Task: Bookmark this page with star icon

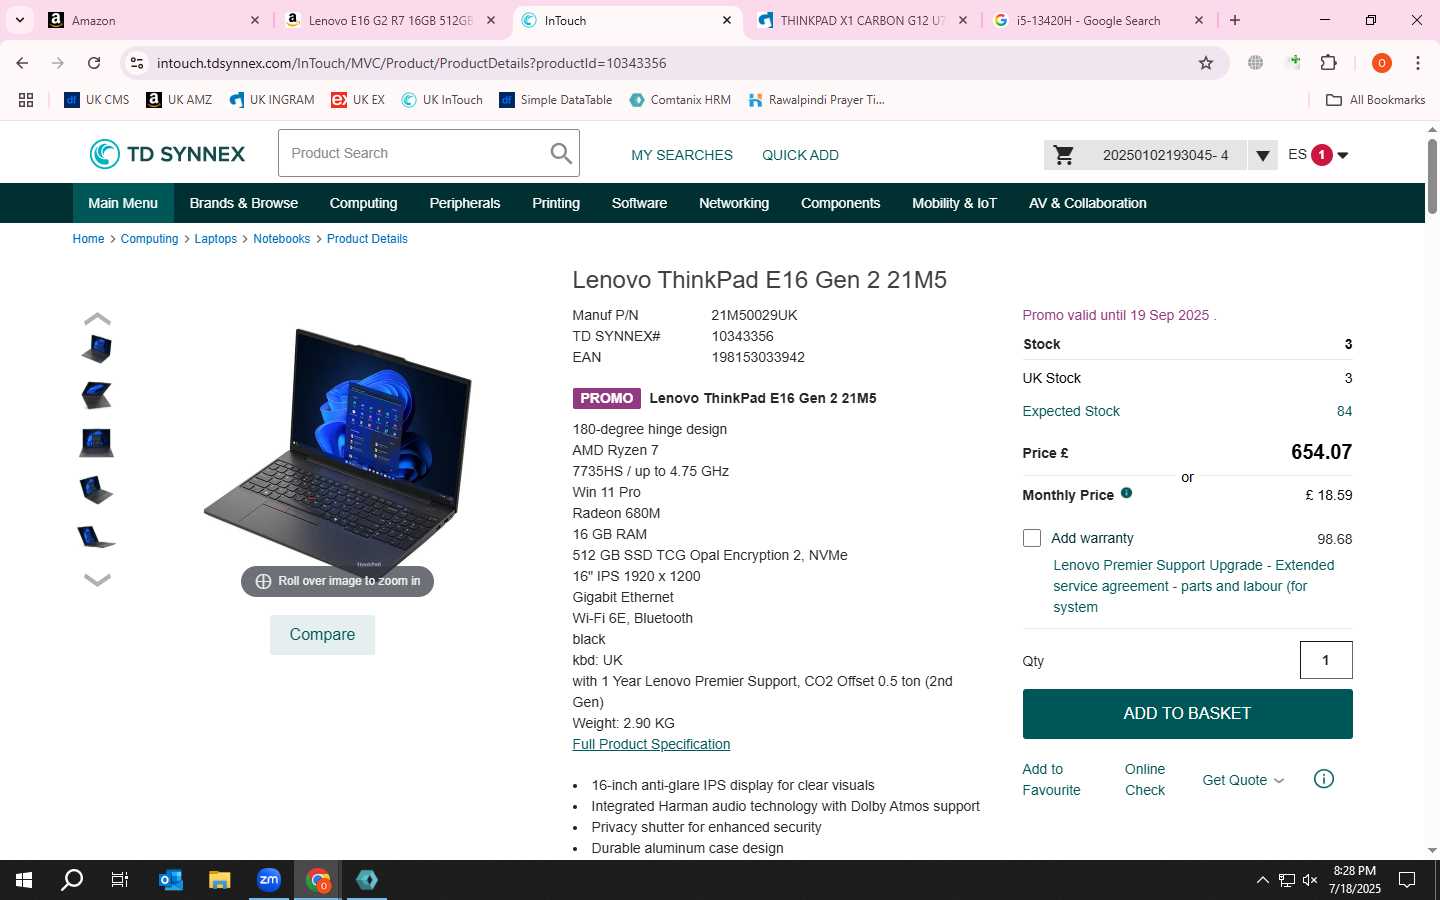Action: [1206, 63]
